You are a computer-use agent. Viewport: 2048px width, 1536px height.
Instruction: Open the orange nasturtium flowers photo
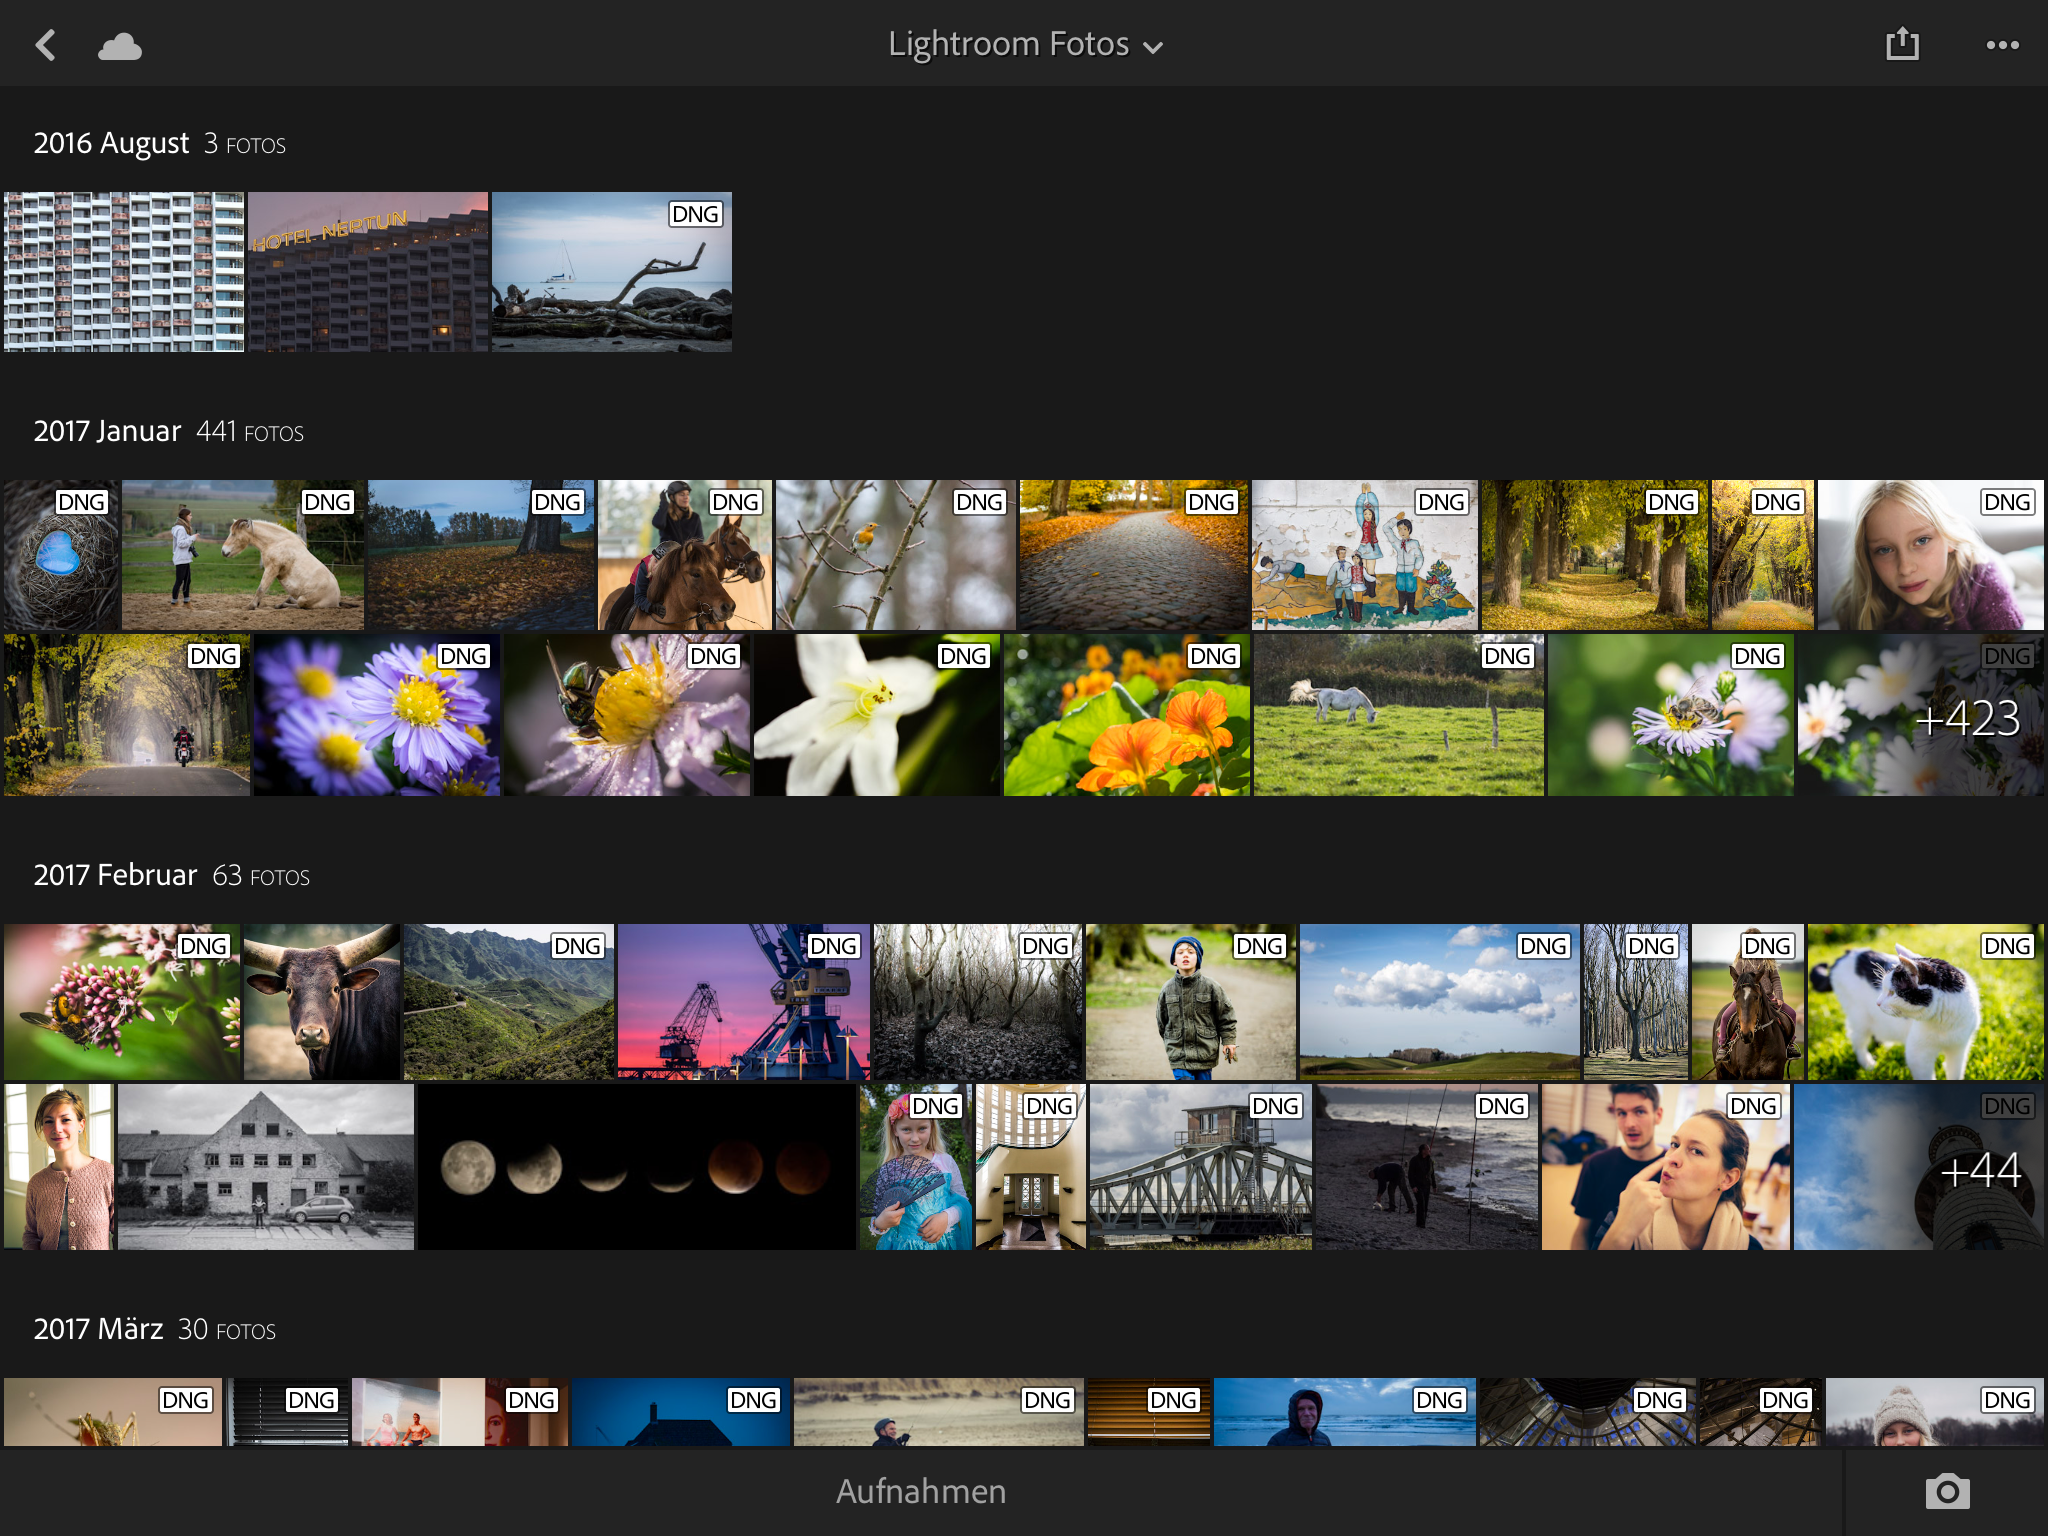[1127, 715]
